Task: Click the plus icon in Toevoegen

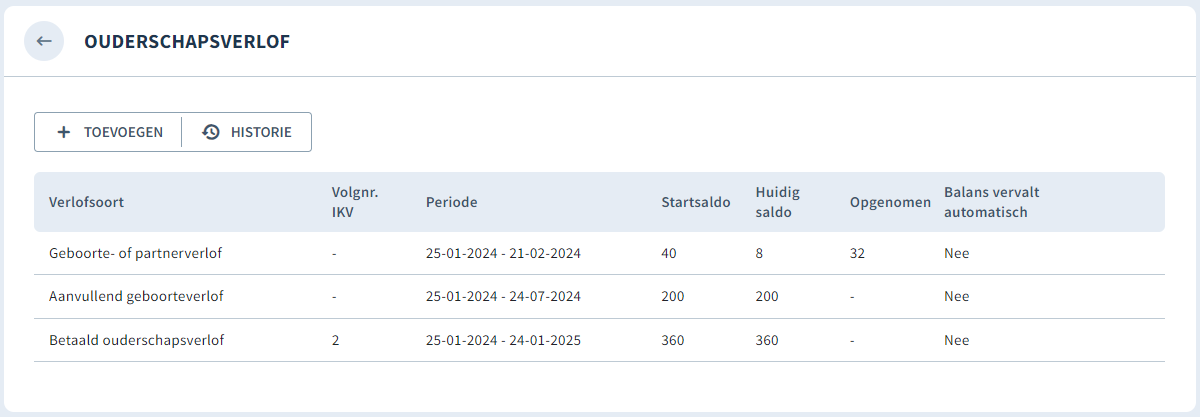Action: click(x=64, y=132)
